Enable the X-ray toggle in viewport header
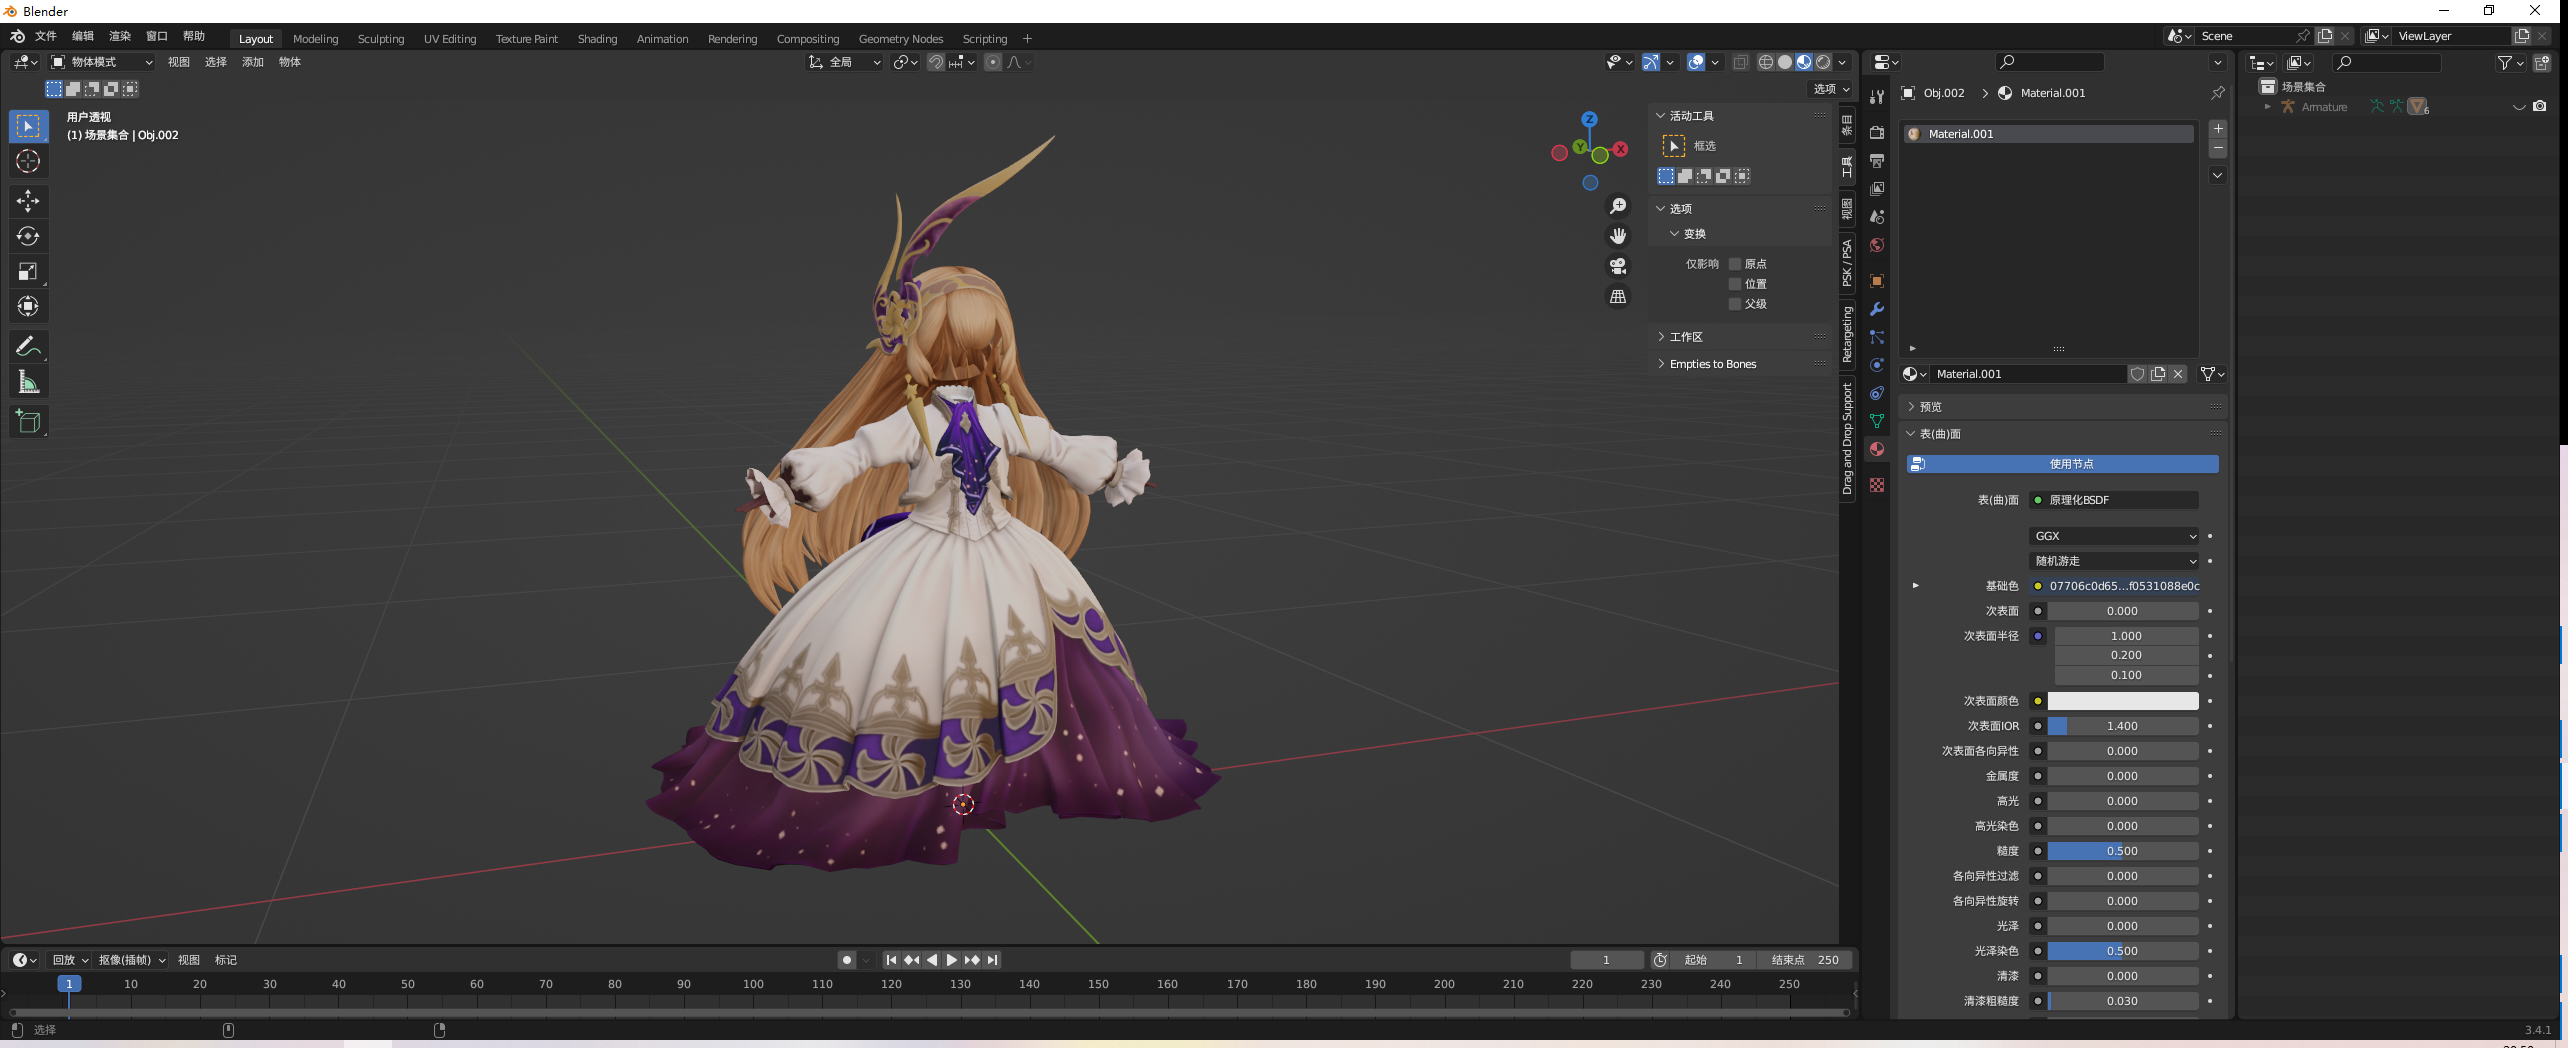 point(1742,62)
